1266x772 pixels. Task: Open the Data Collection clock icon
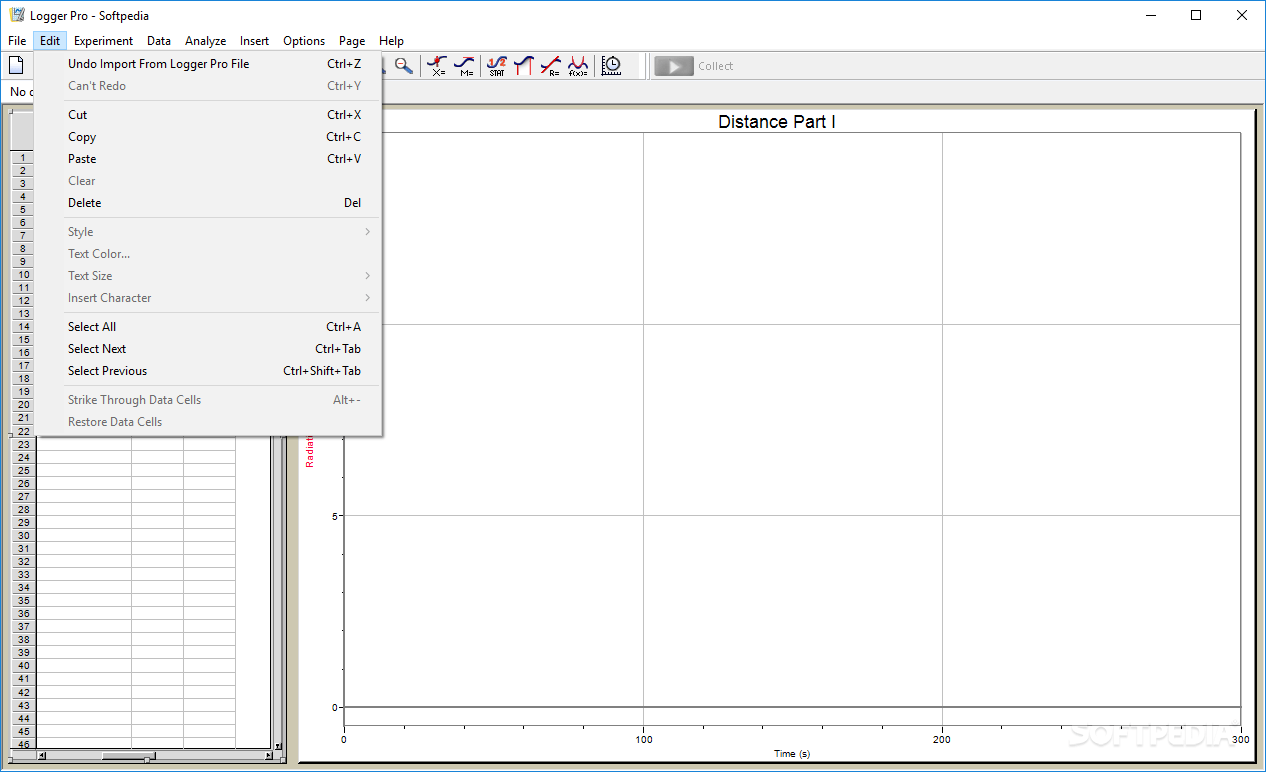611,66
